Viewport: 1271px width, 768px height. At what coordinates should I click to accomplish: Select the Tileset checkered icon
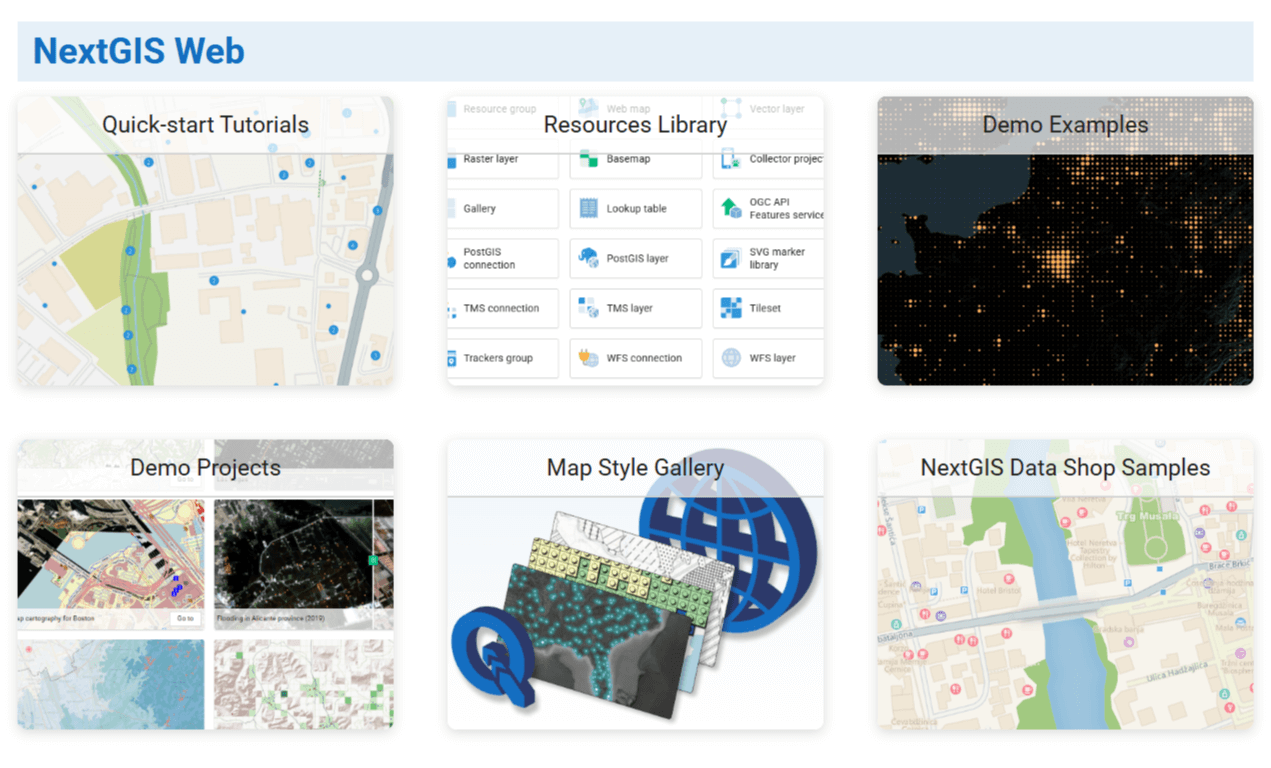pos(731,308)
